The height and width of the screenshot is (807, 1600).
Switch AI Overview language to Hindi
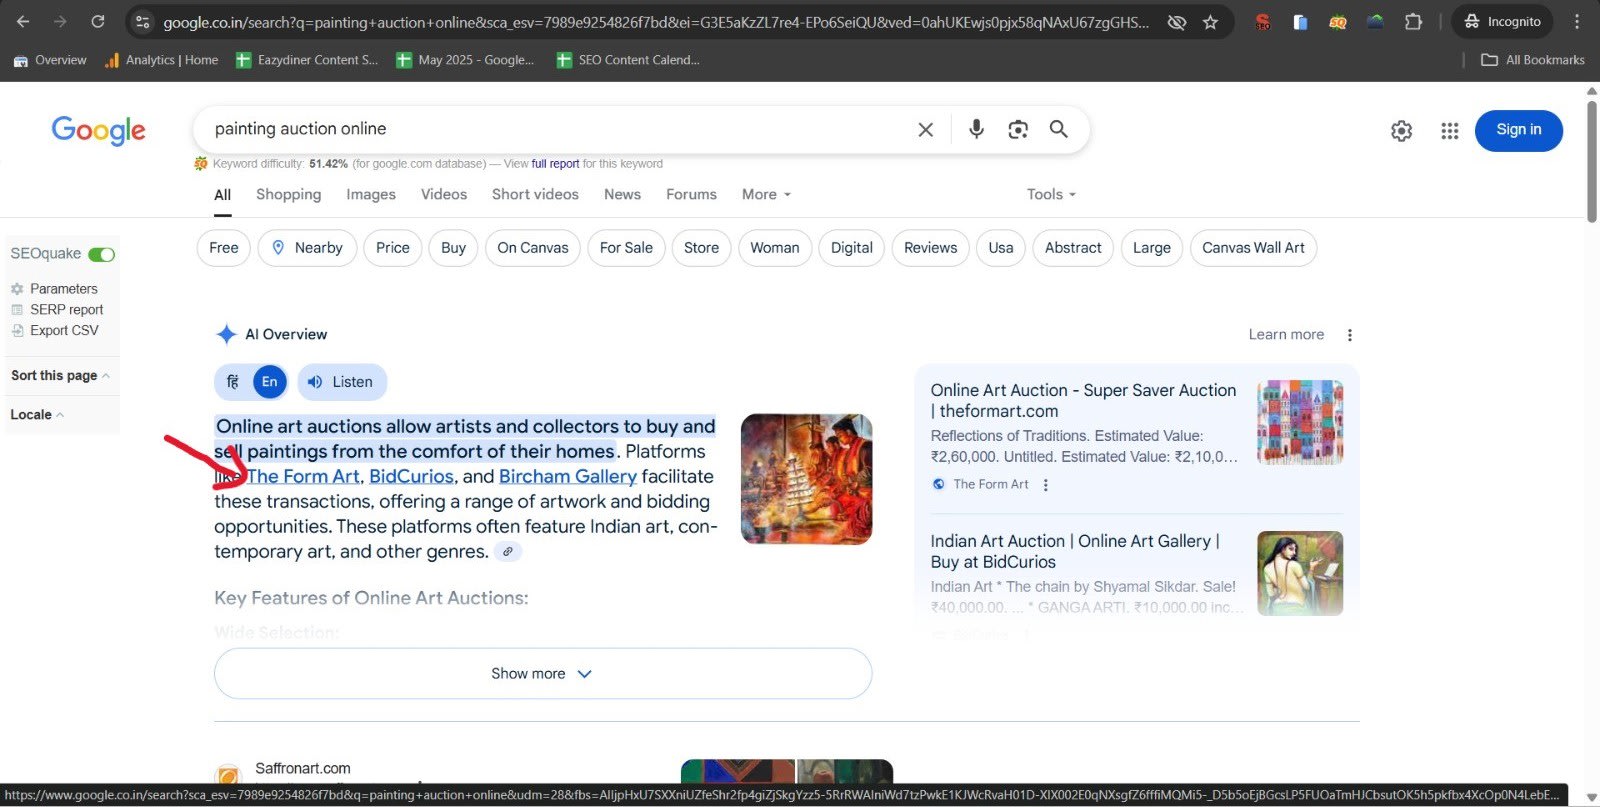click(233, 382)
